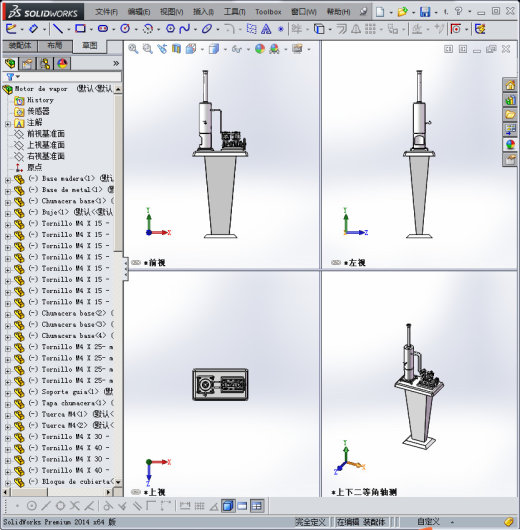Select the History item in feature tree
The image size is (520, 530).
tap(40, 100)
